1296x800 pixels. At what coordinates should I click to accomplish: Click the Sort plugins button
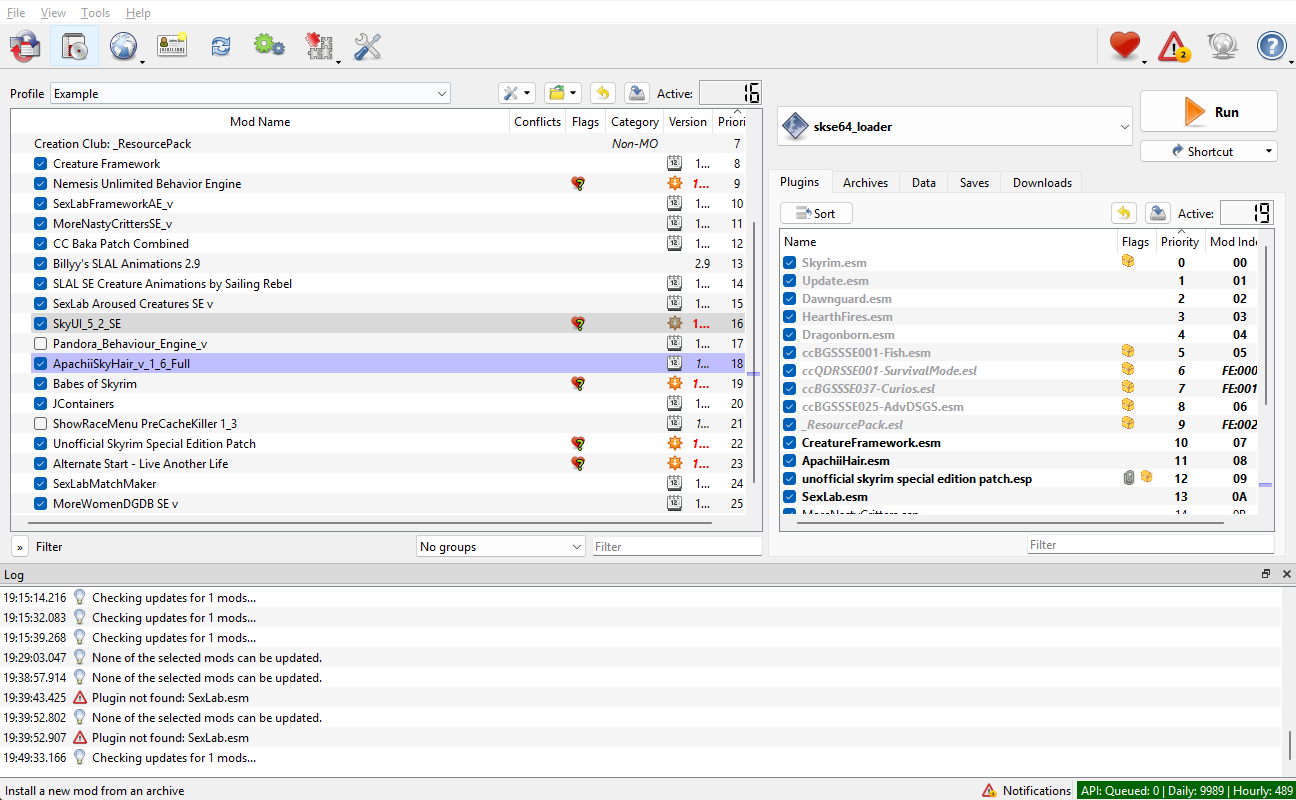pos(816,213)
